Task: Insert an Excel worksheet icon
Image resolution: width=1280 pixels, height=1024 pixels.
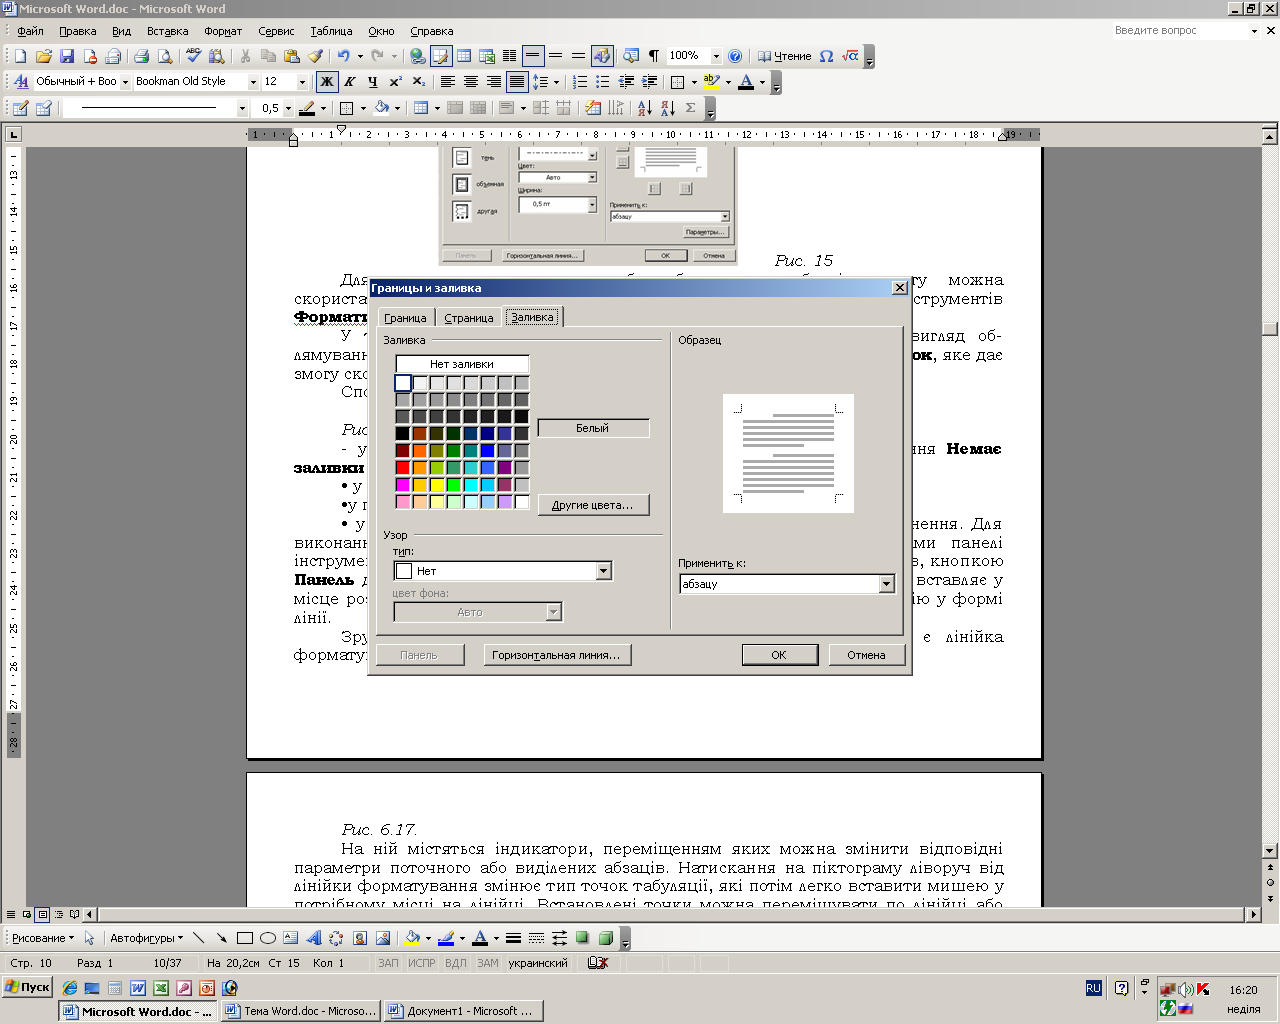Action: (x=487, y=56)
